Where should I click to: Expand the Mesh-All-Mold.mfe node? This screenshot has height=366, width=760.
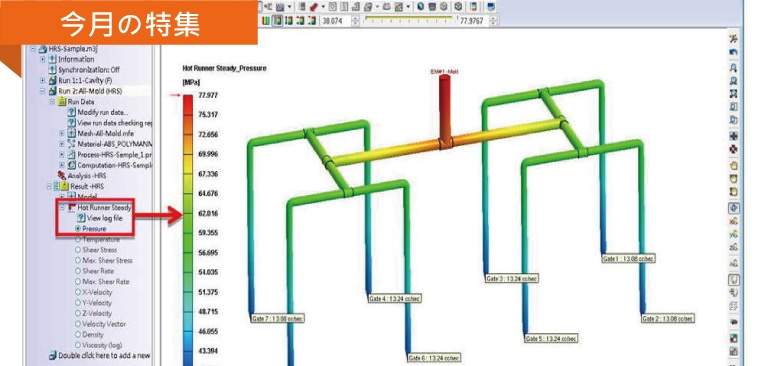coord(62,133)
